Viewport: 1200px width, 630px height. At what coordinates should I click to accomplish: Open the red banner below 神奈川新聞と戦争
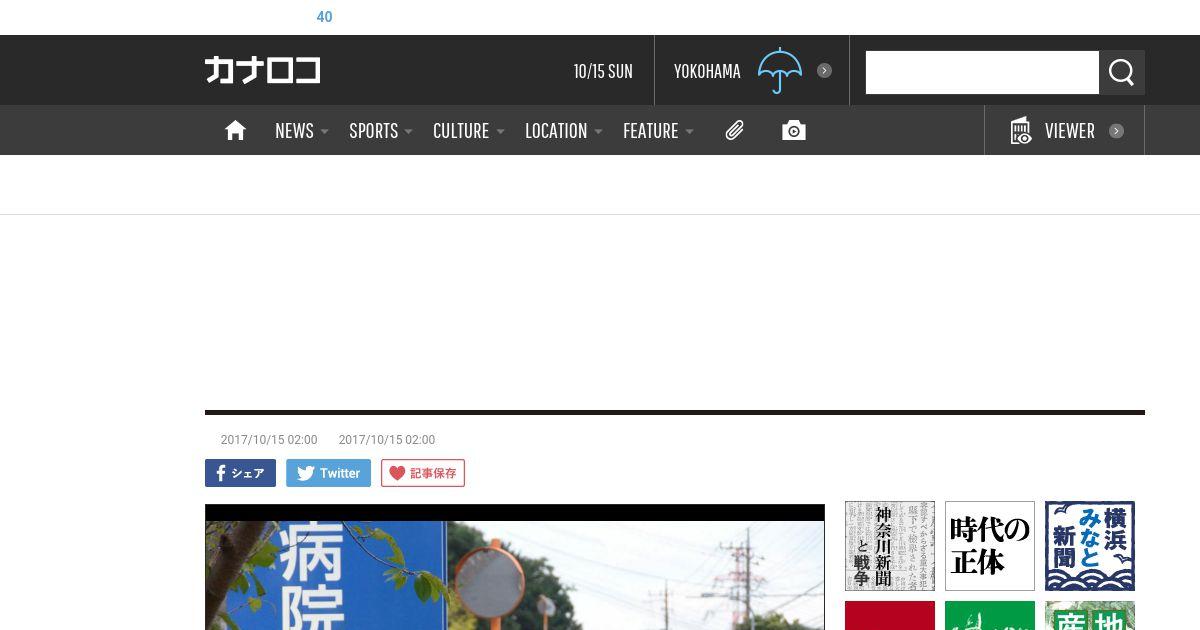890,615
